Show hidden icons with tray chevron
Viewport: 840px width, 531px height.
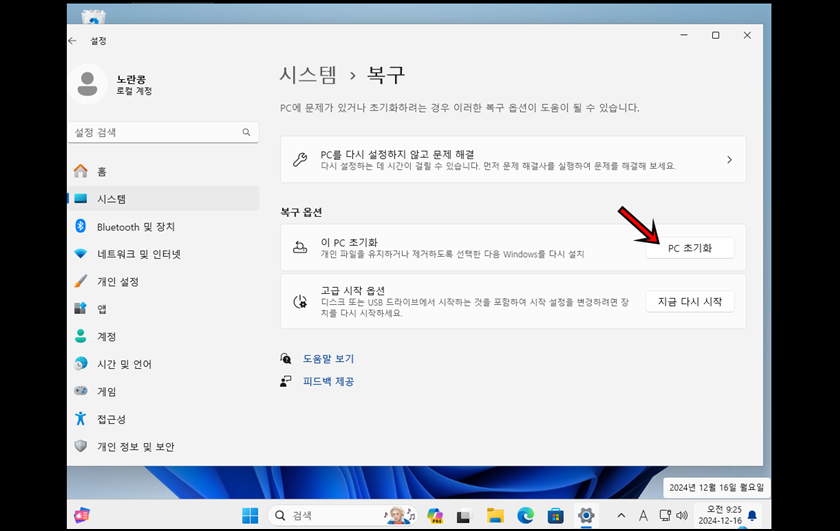click(621, 515)
